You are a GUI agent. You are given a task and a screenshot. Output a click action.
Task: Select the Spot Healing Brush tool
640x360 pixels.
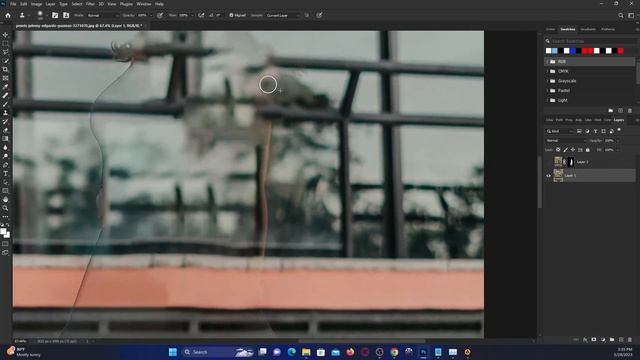(5, 95)
